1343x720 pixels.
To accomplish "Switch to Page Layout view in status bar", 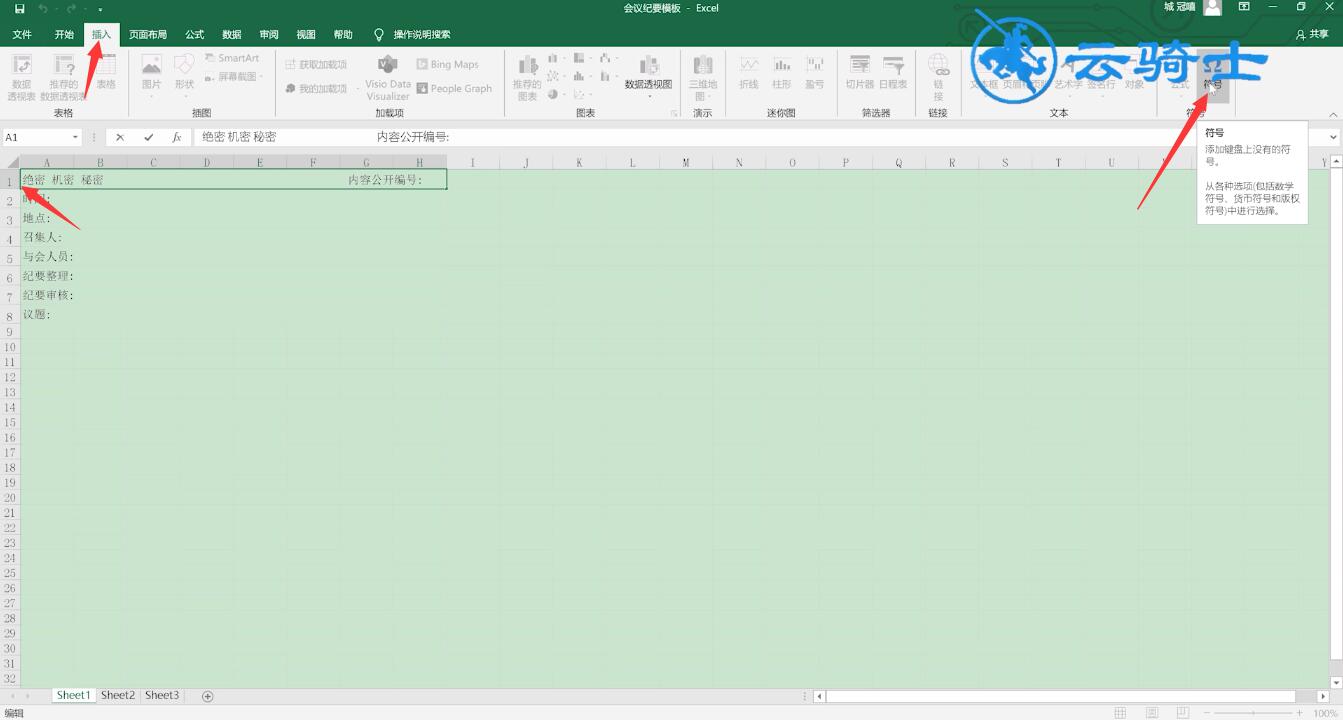I will 1150,713.
